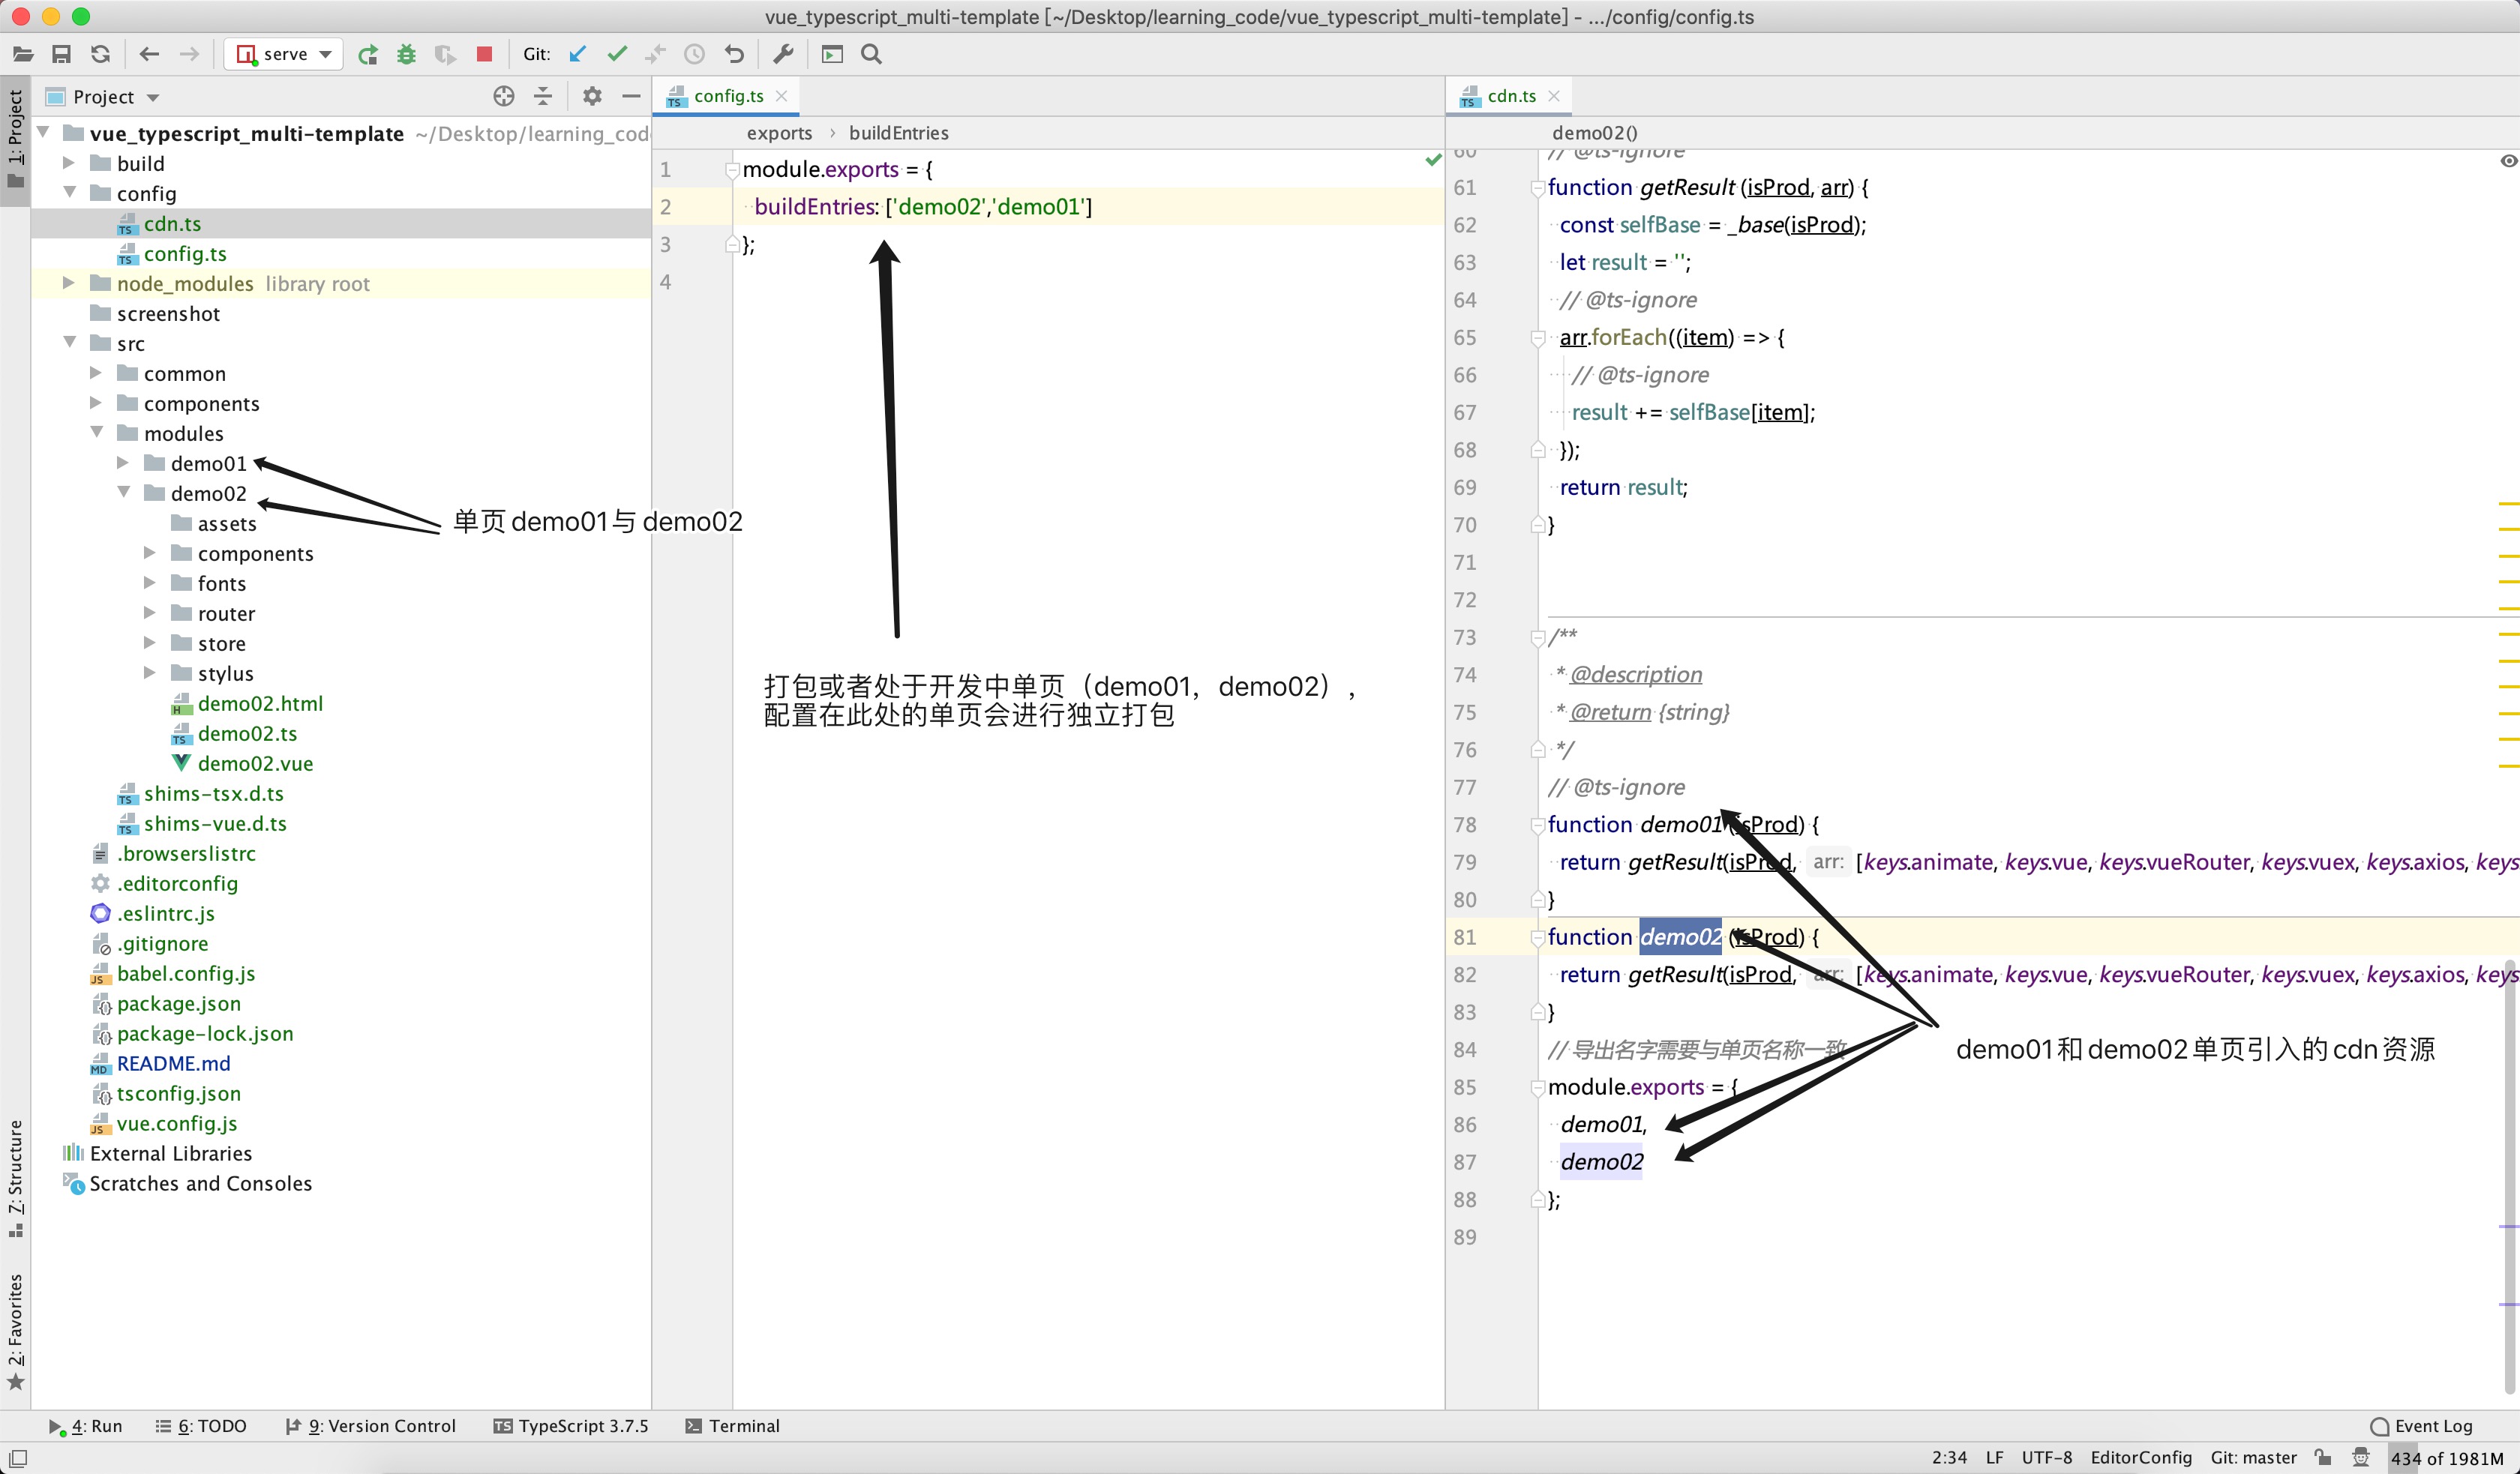This screenshot has width=2520, height=1474.
Task: Click the Git update project blue arrow
Action: 578,54
